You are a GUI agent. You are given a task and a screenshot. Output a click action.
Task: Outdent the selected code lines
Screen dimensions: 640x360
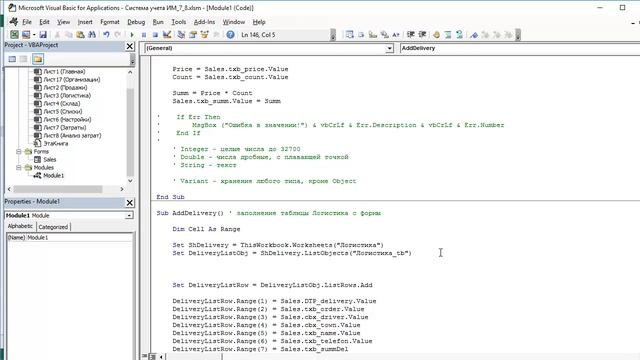click(422, 35)
